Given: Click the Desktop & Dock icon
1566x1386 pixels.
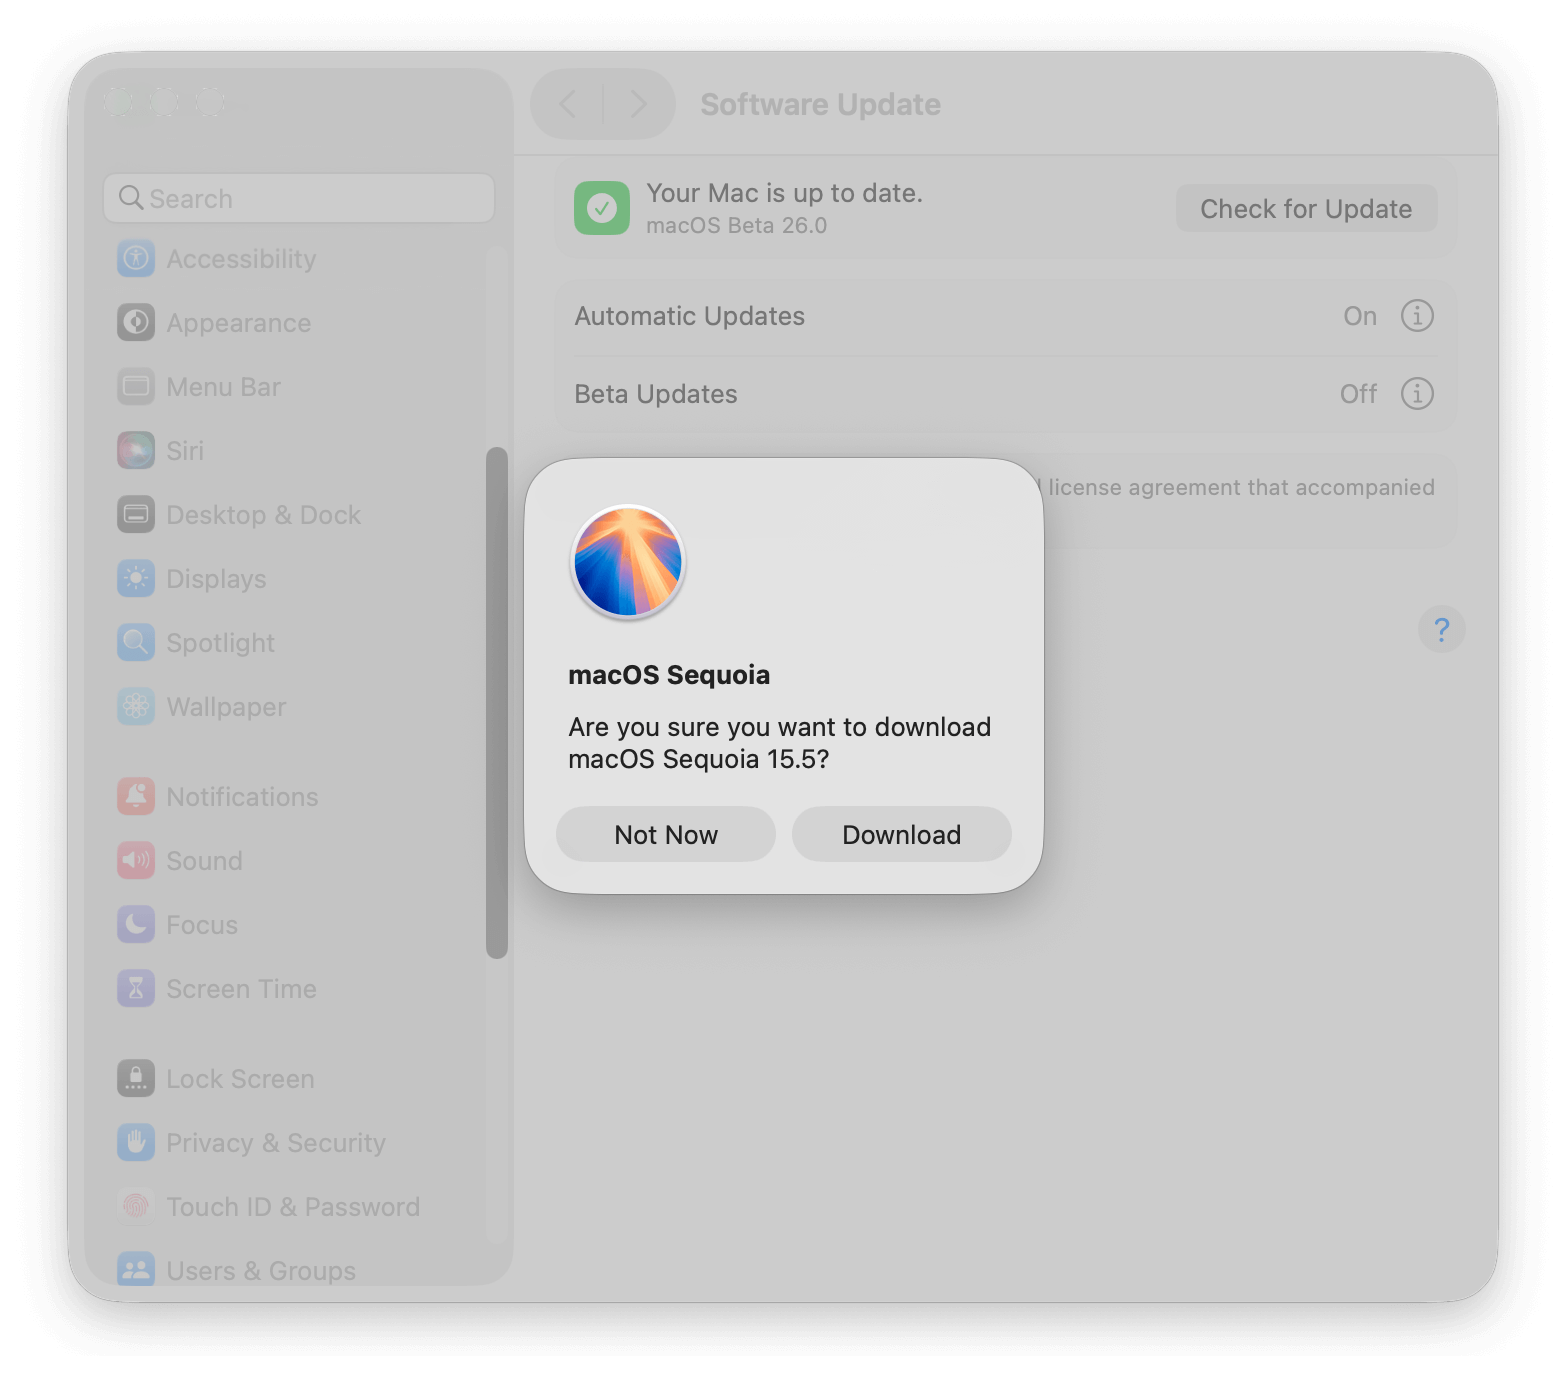Looking at the screenshot, I should tap(136, 515).
